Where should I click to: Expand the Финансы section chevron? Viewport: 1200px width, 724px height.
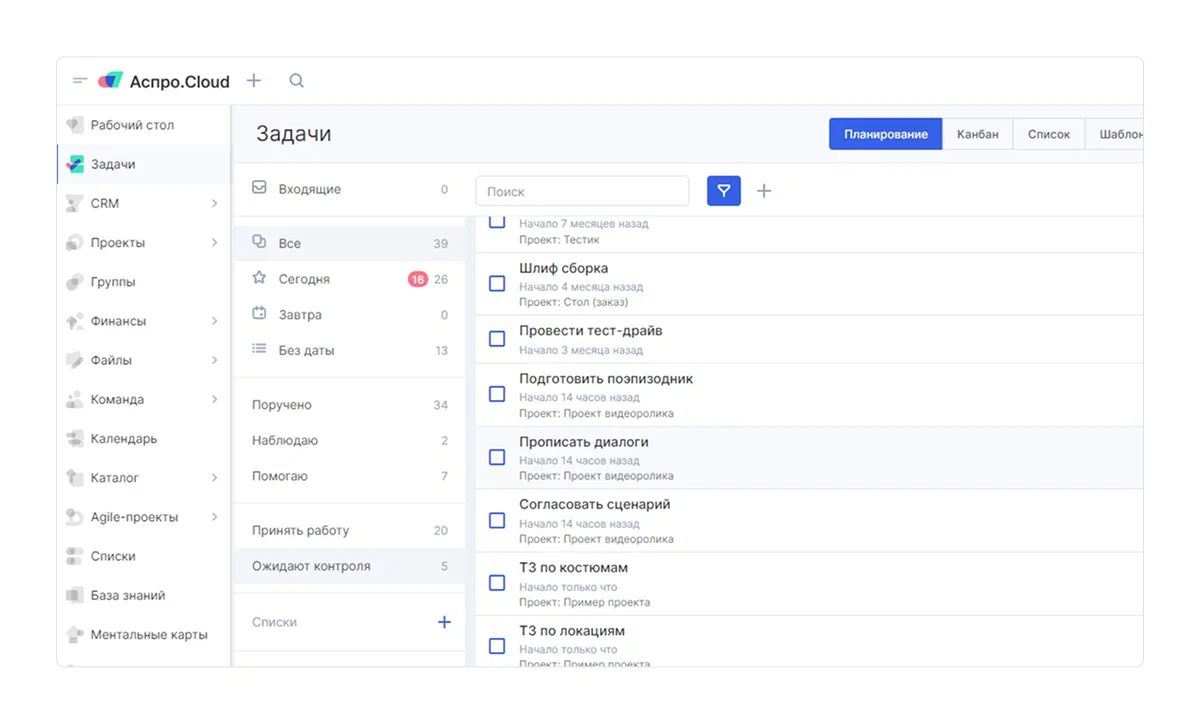tap(214, 321)
